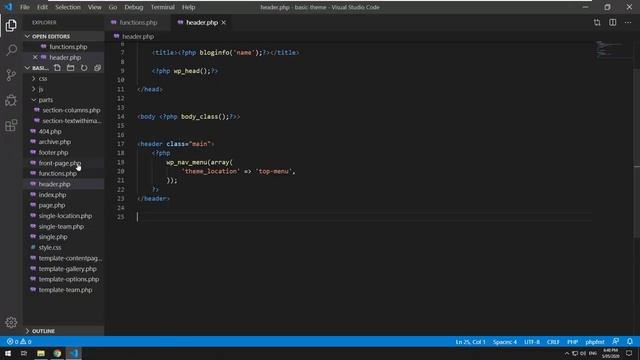
Task: Open Chrome from the taskbar
Action: tap(57, 353)
